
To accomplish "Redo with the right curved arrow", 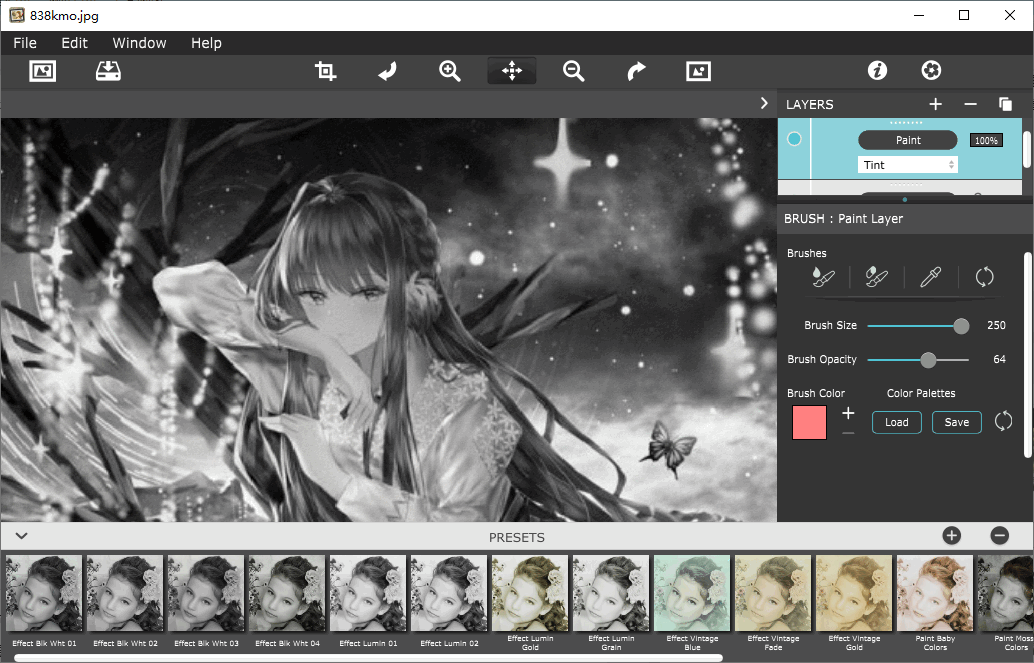I will click(x=636, y=71).
